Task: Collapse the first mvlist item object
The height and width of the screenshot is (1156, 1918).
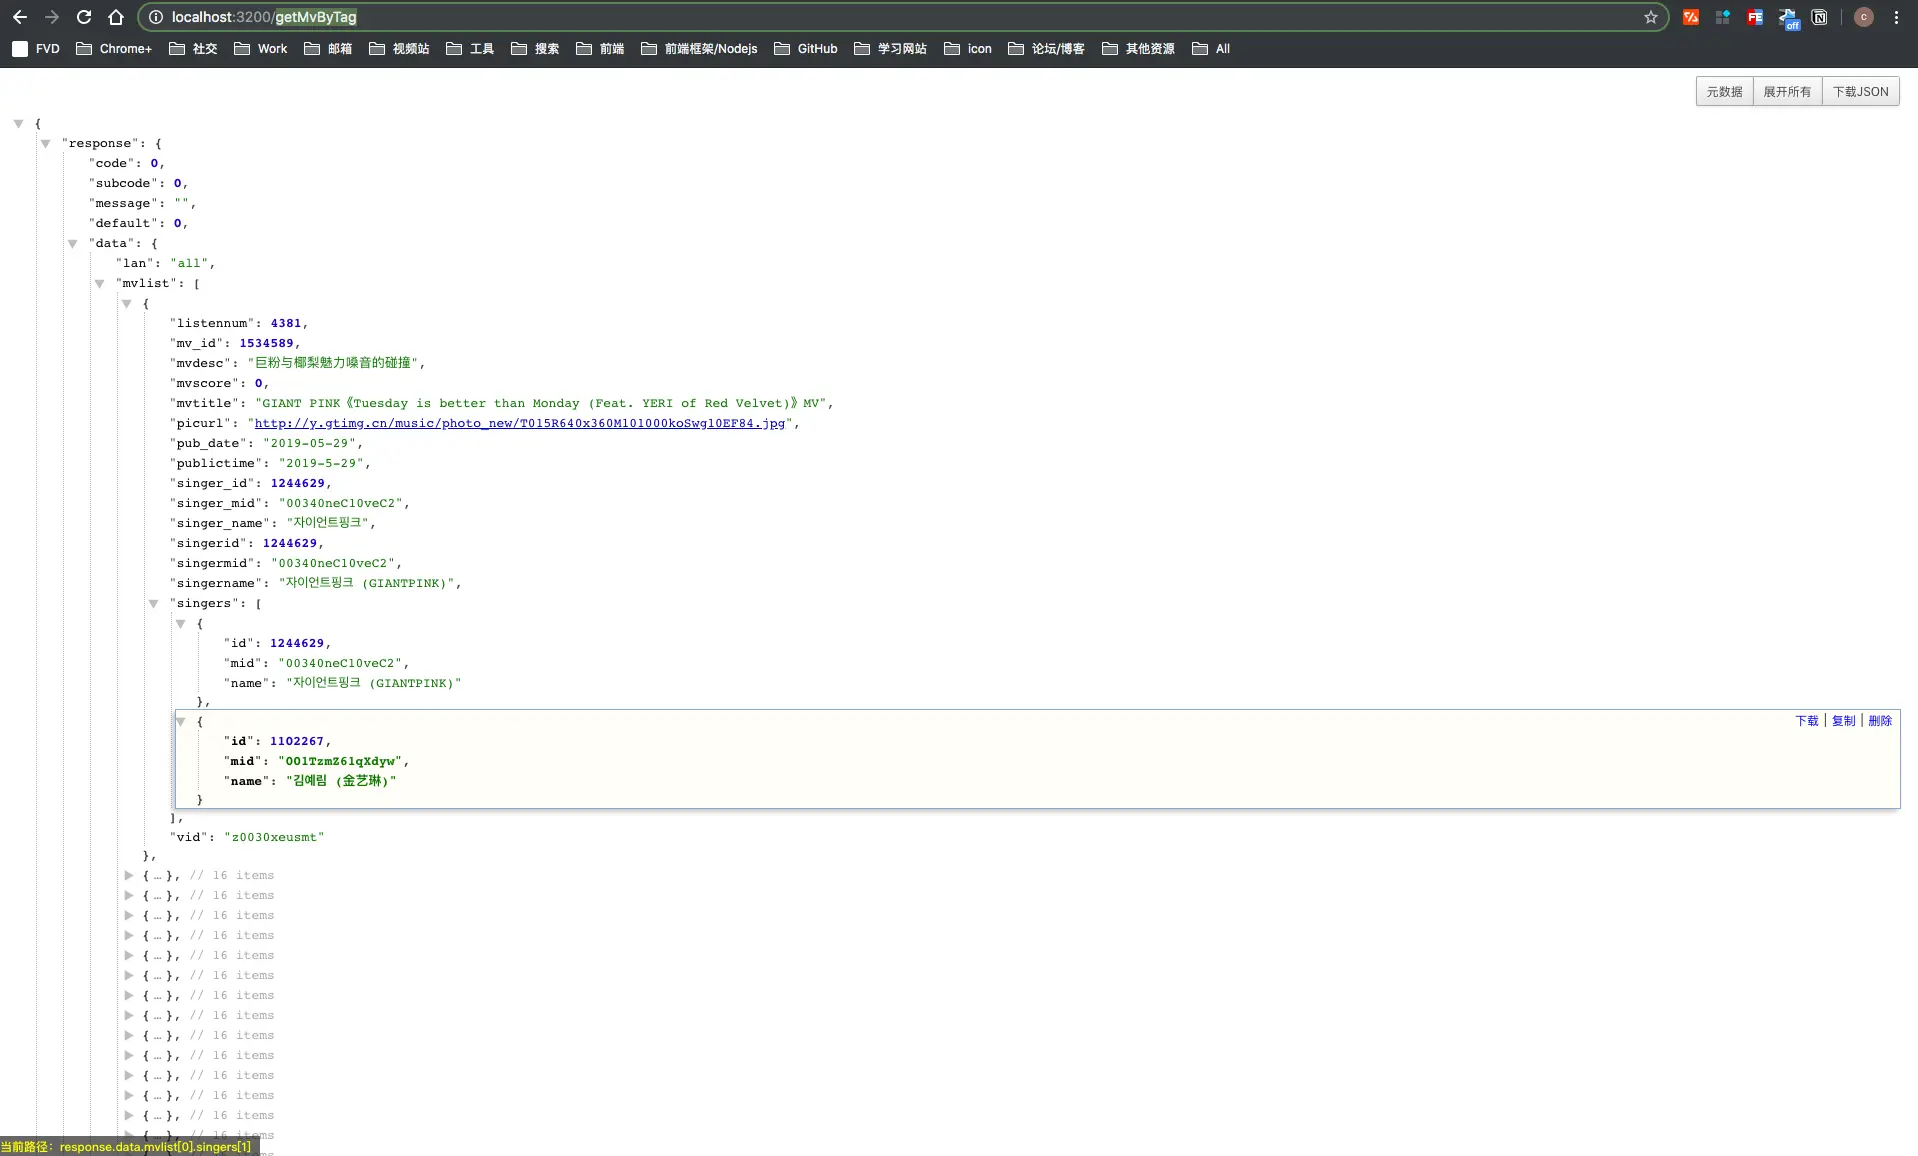Action: [x=126, y=304]
